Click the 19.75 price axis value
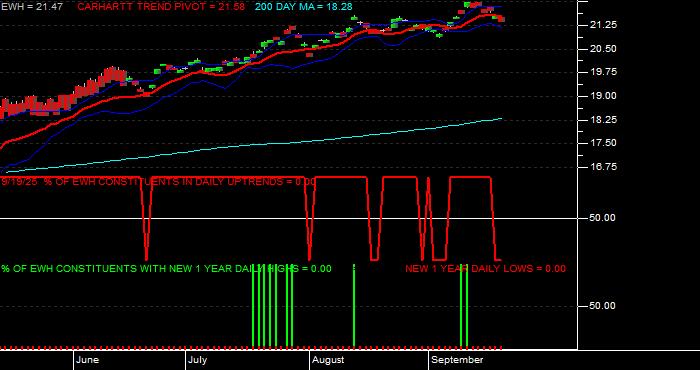The image size is (700, 370). coord(604,72)
